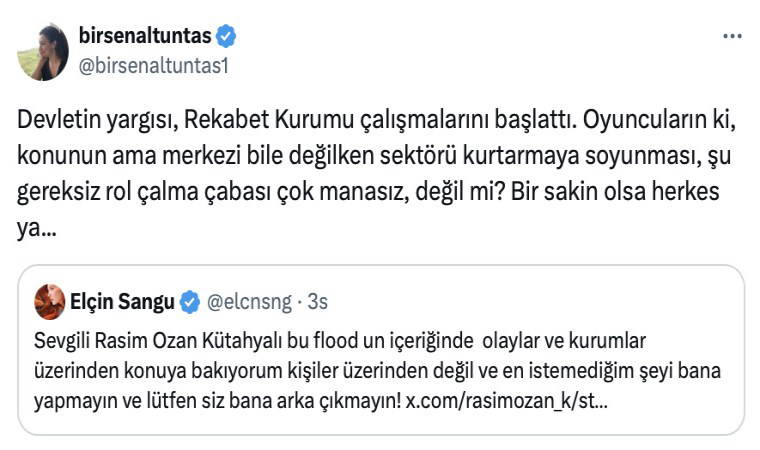Click the verified badge beside birsenaltuntas
The image size is (760, 450).
click(x=227, y=37)
